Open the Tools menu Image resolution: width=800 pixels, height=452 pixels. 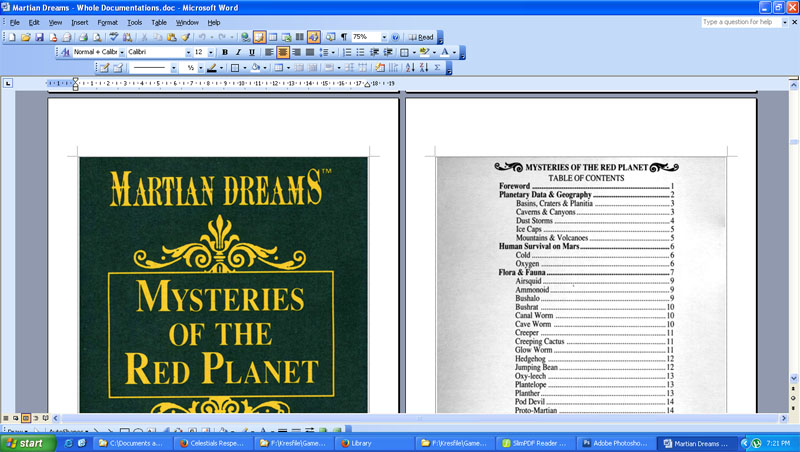pos(135,22)
